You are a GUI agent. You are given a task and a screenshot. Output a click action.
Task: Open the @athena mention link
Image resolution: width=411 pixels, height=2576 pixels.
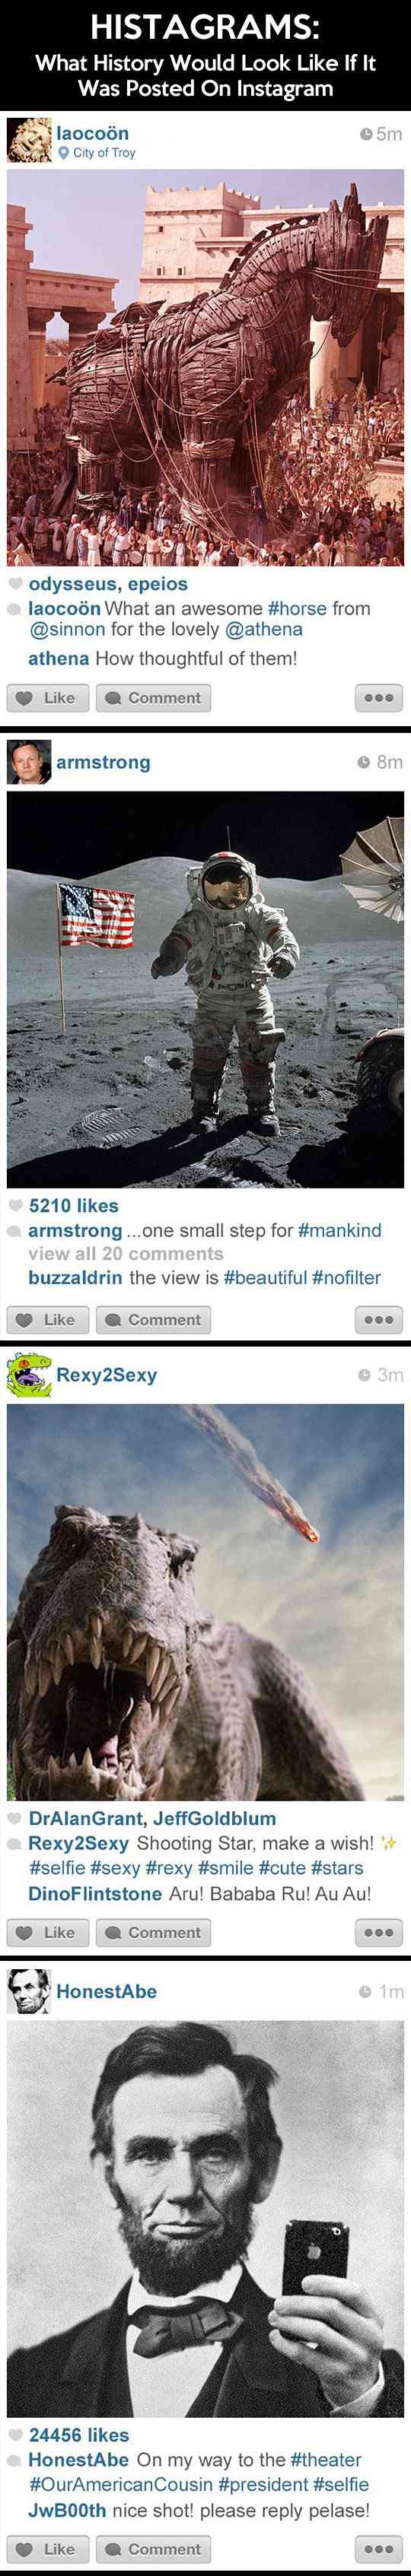pos(264,630)
